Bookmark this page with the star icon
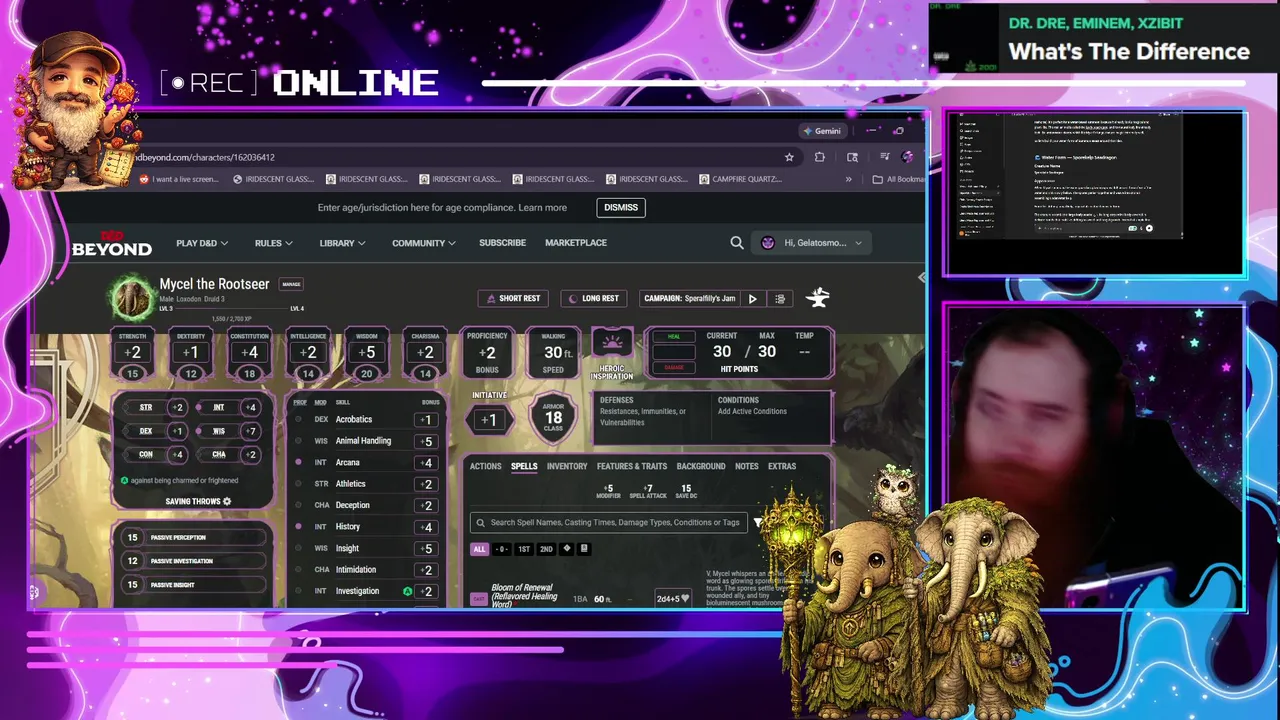1280x720 pixels. coord(789,157)
